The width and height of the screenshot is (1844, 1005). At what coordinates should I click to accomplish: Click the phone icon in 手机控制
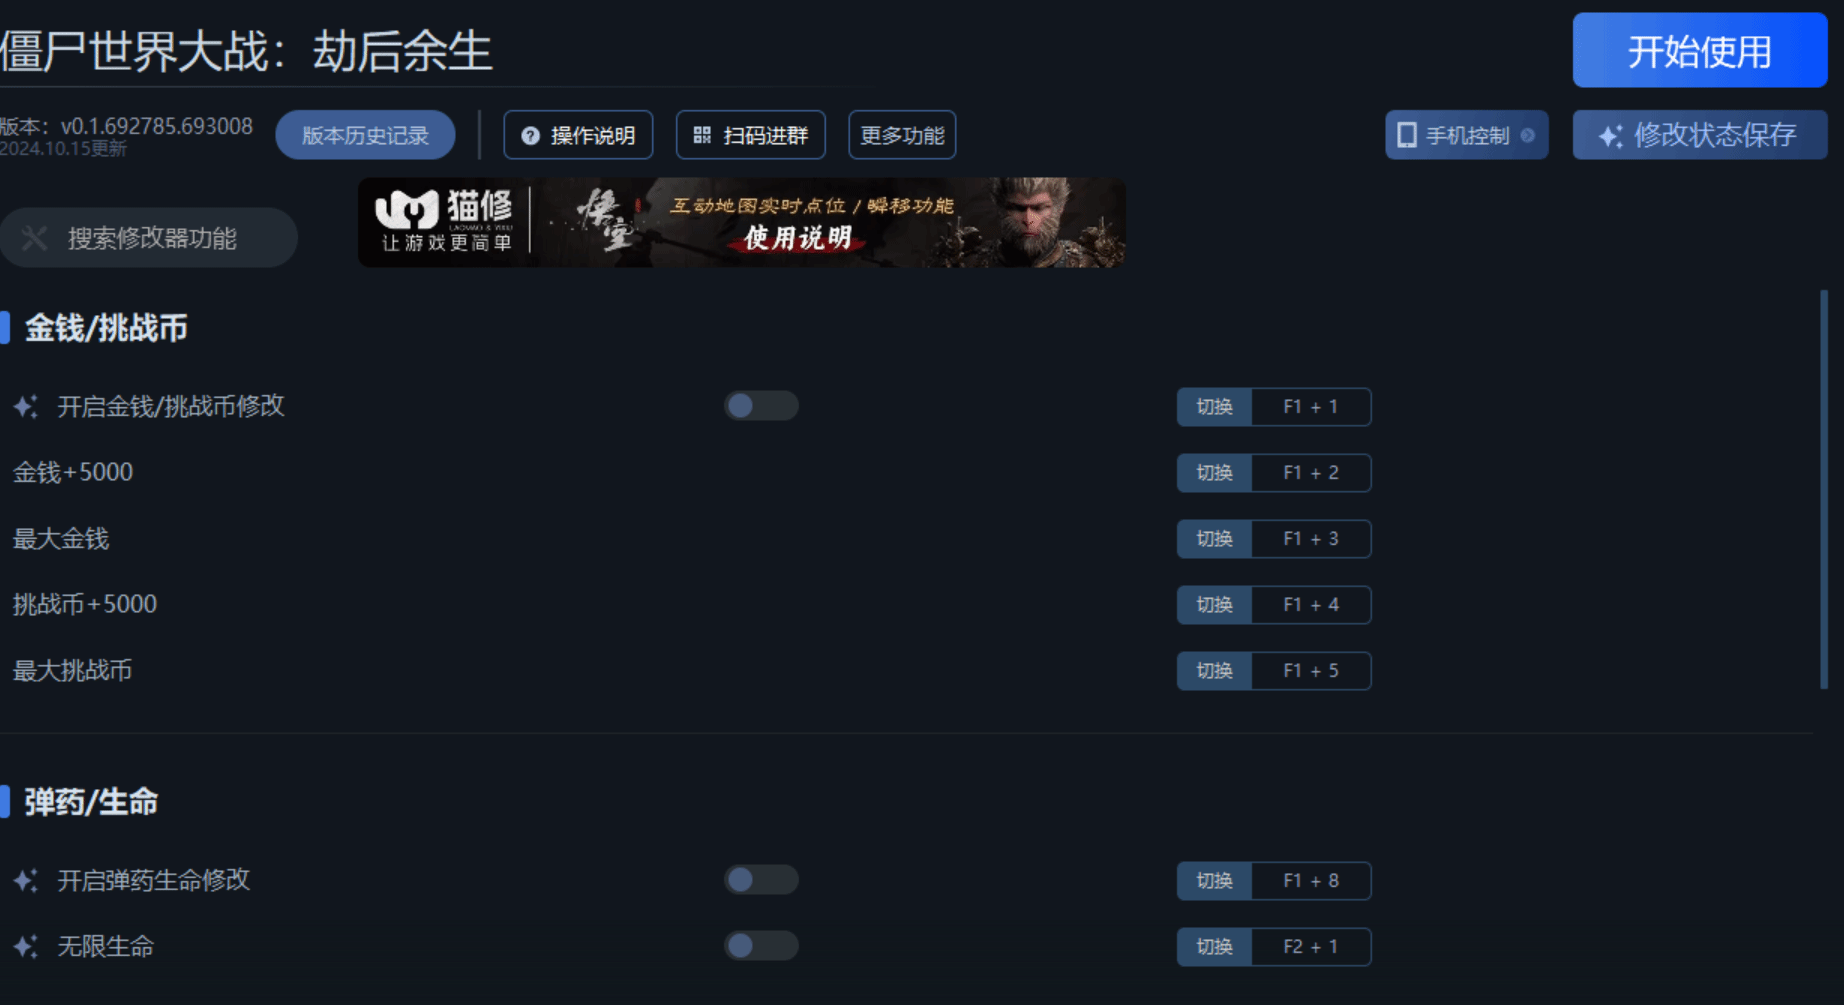point(1407,135)
